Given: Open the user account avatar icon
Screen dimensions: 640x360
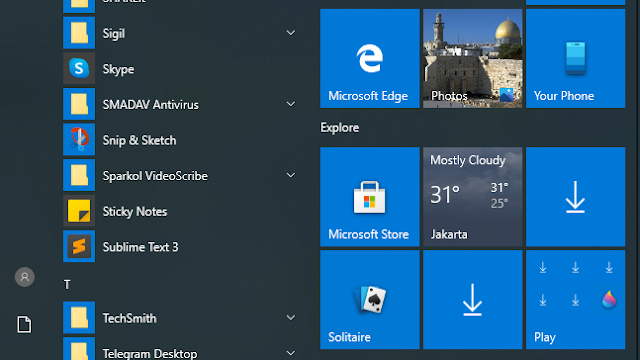Looking at the screenshot, I should (24, 277).
